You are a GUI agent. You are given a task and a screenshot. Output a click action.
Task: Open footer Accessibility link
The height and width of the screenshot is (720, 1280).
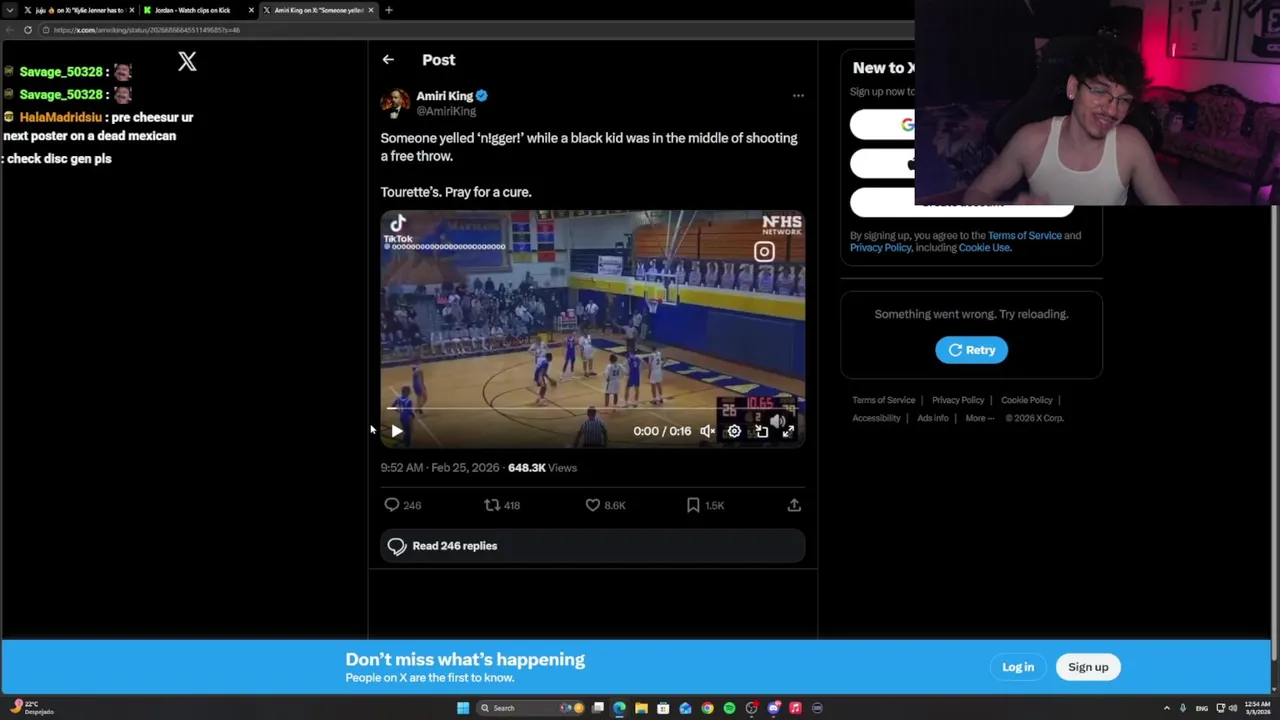tap(876, 418)
